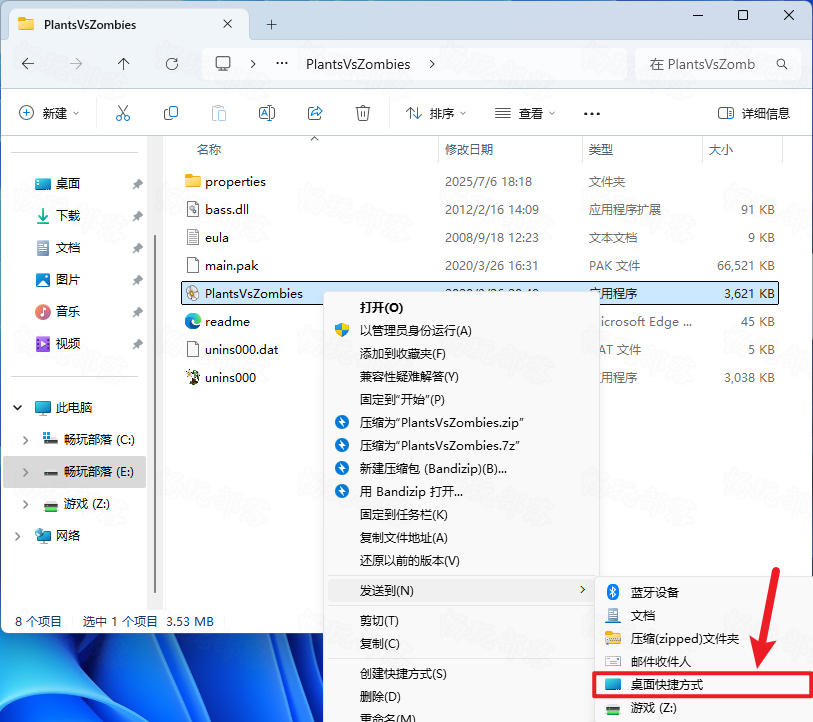Viewport: 813px width, 722px height.
Task: Choose Delete (D) from context menu
Action: [461, 697]
